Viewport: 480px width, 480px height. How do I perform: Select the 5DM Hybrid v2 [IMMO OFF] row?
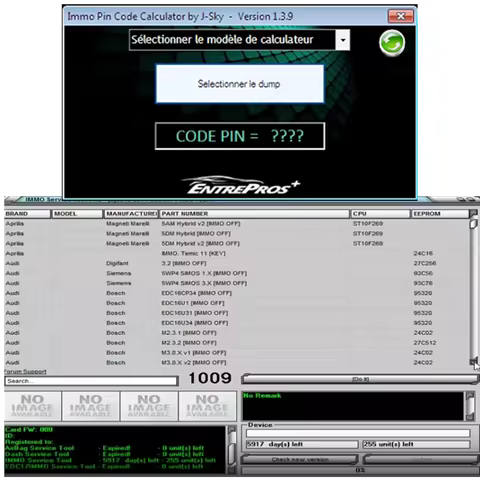(237, 244)
